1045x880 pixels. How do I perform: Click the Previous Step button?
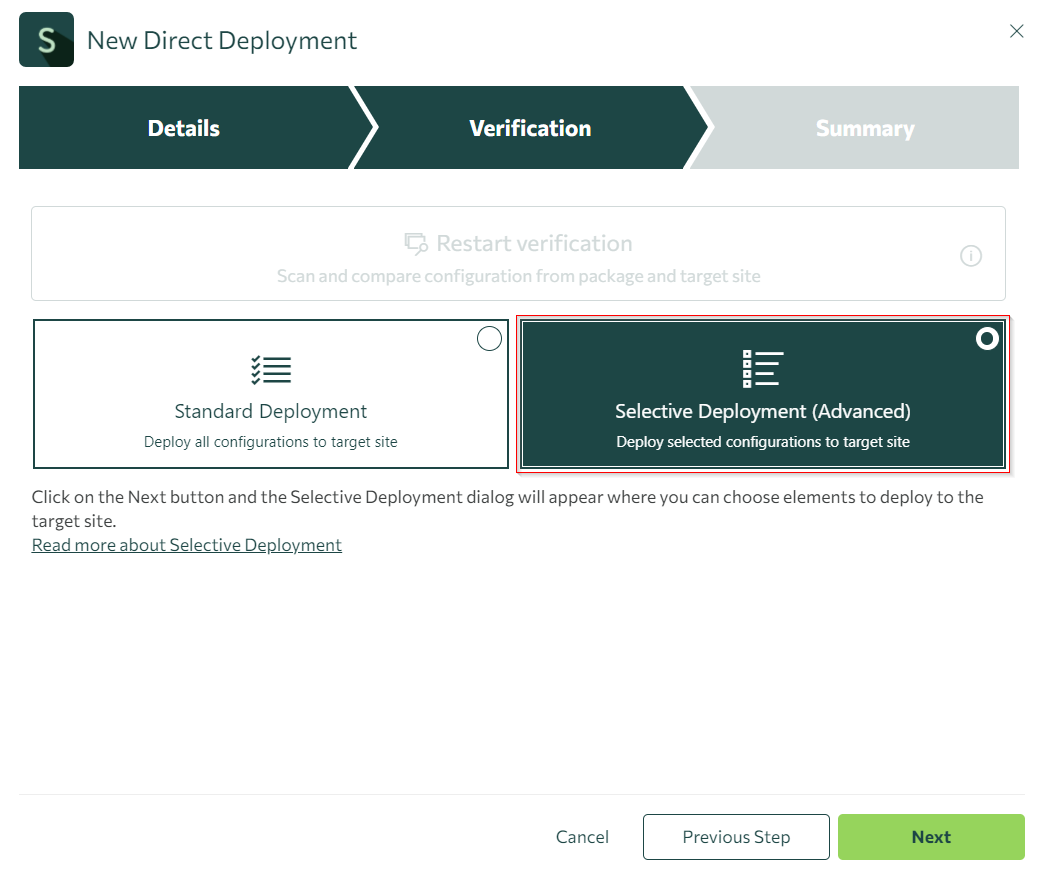[736, 837]
